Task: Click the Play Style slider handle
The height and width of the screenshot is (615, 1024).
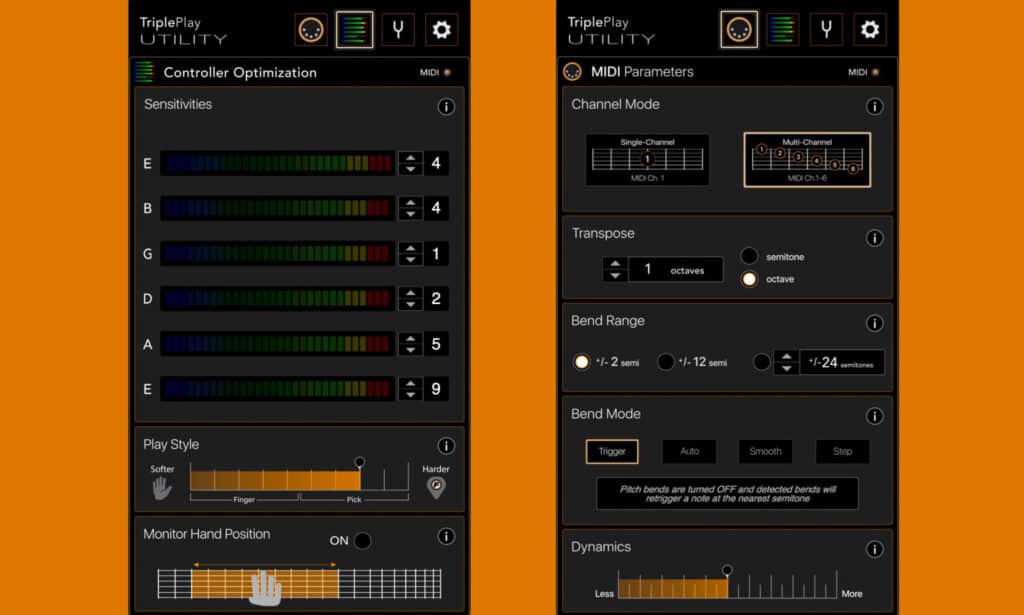Action: [360, 462]
